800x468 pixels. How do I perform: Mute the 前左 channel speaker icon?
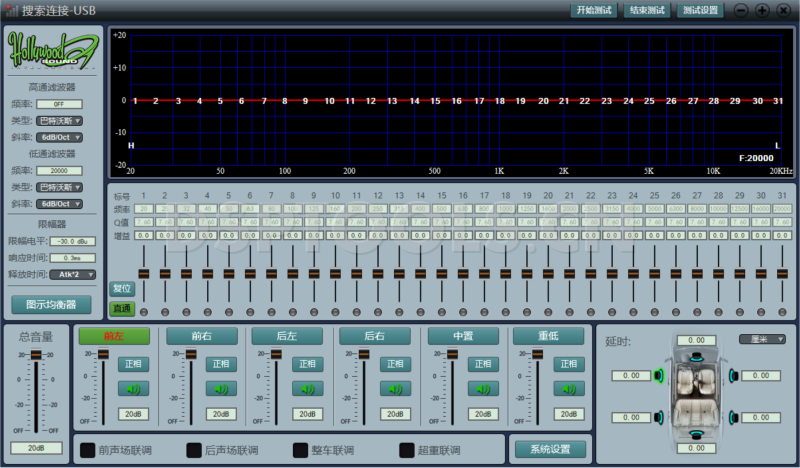coord(135,389)
